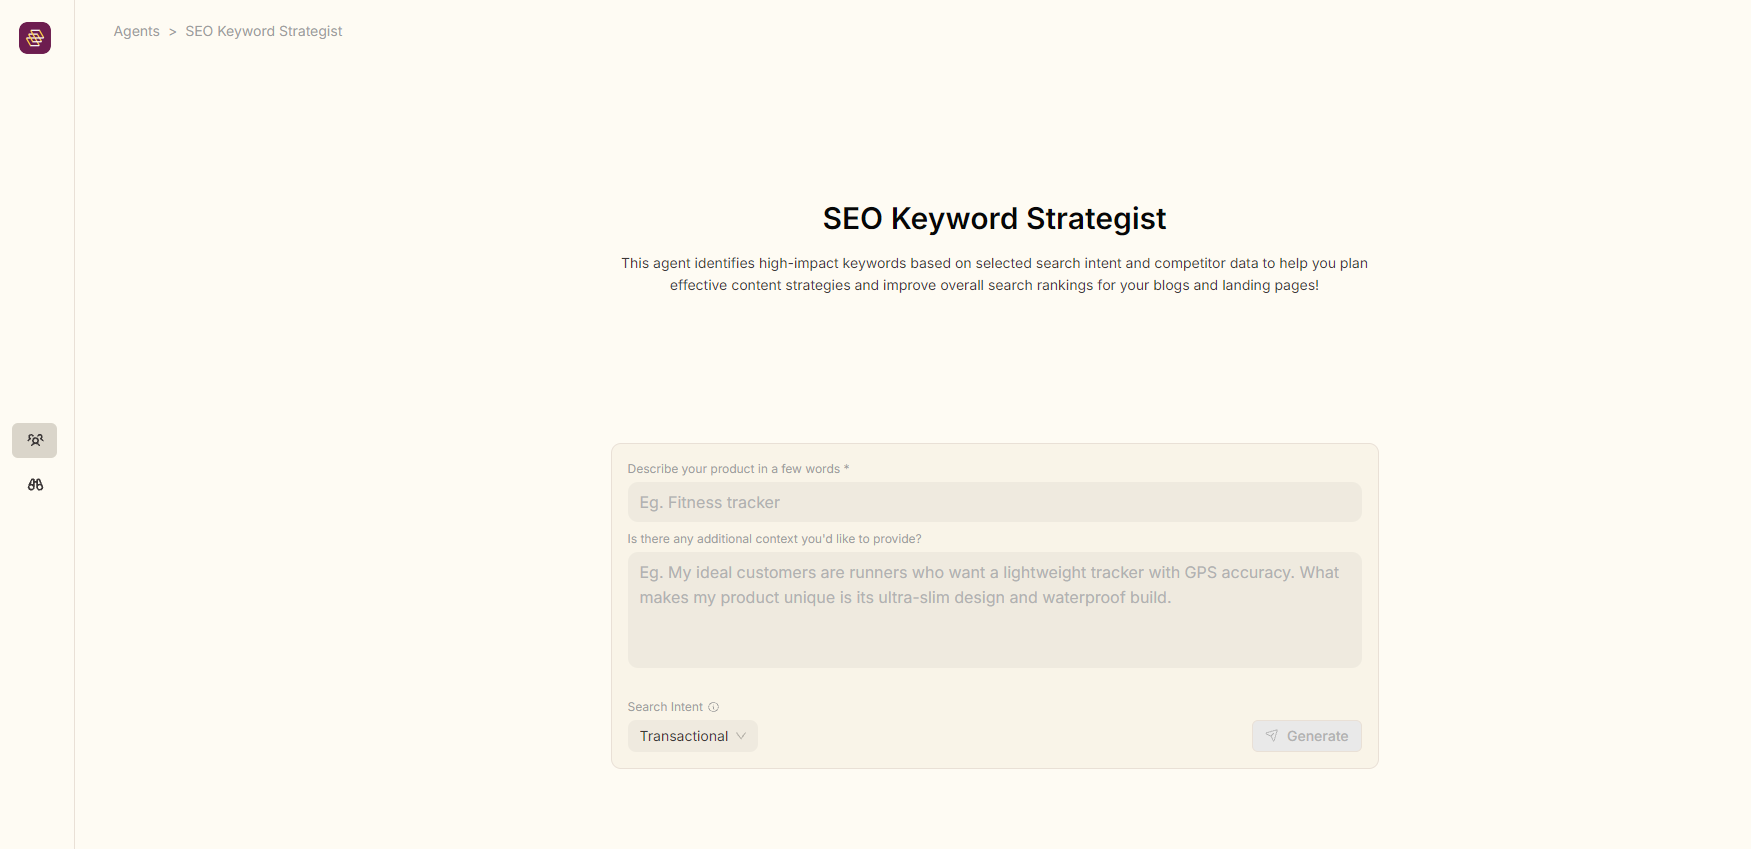Open the Agents section from the sidebar icon
The image size is (1751, 849).
coord(35,440)
